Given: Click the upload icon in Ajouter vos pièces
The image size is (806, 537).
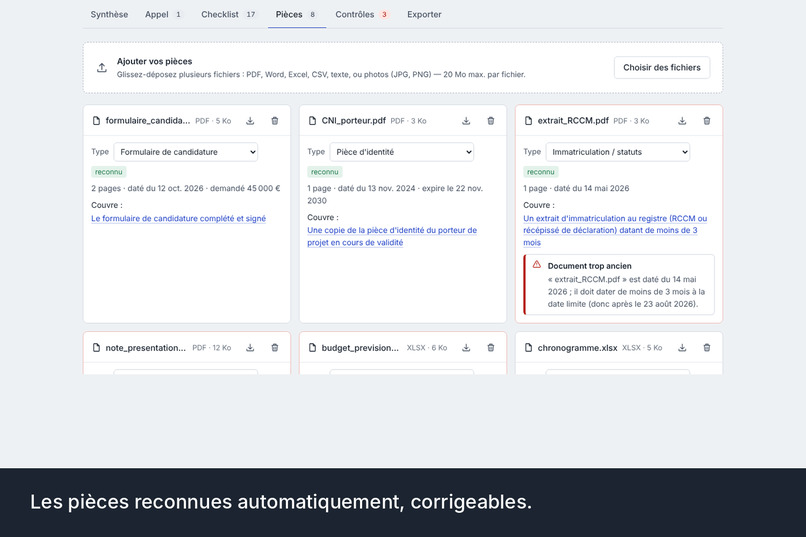Looking at the screenshot, I should (x=102, y=68).
